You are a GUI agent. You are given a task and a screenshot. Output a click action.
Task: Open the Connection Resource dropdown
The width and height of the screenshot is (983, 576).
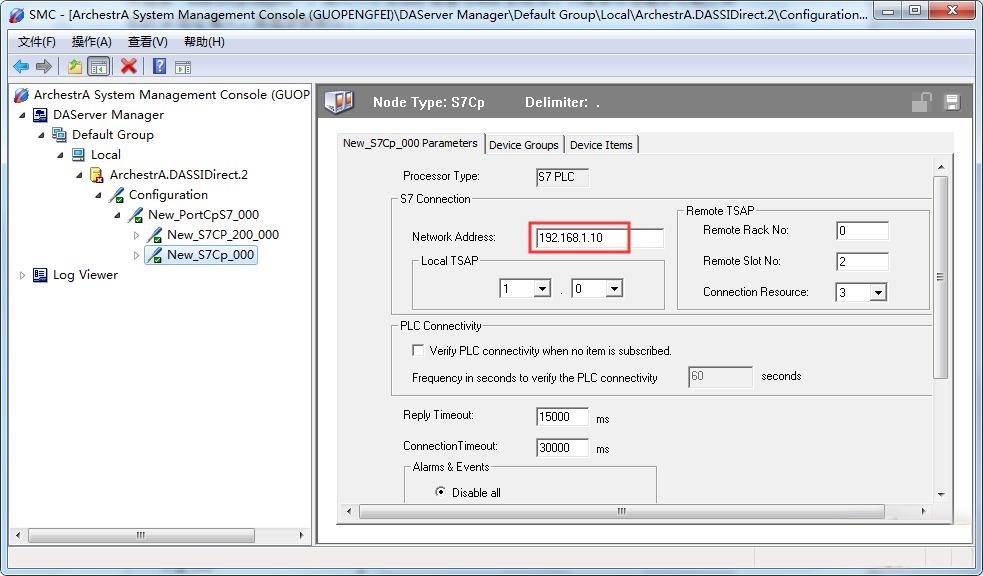point(877,293)
